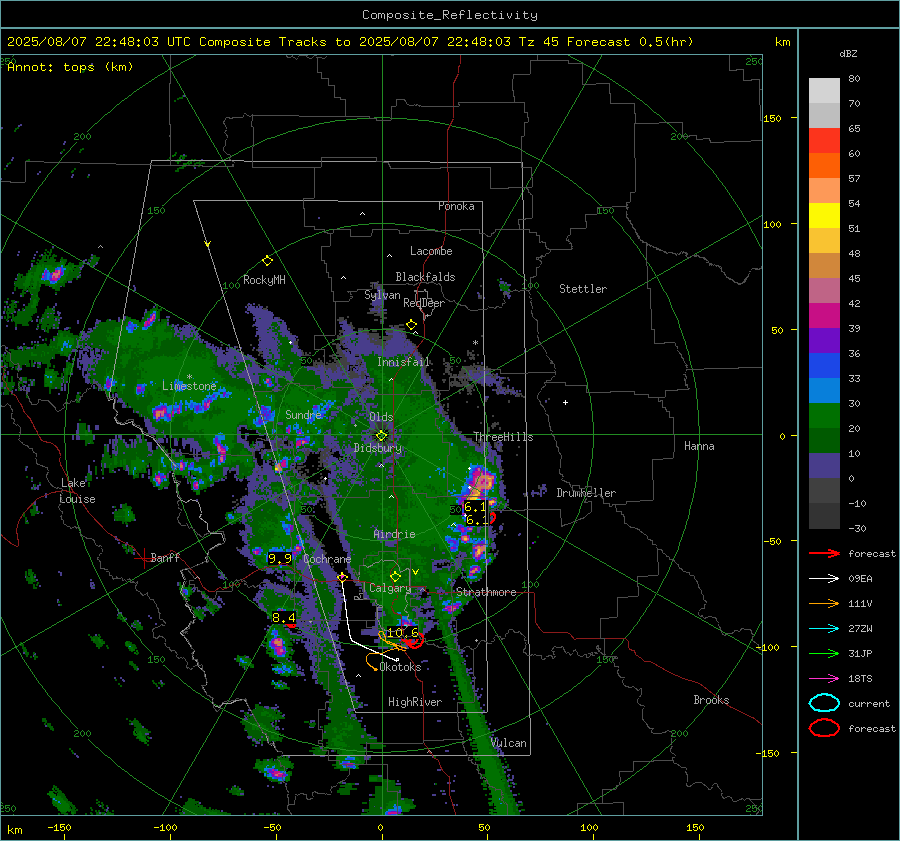Click the blue swatch between 36 and 33 dBZ

[824, 366]
